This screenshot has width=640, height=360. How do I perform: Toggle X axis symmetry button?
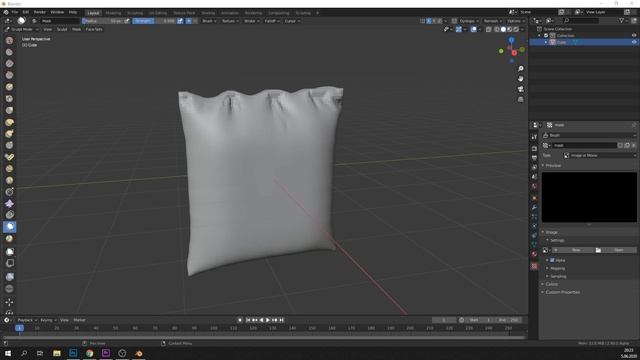[x=429, y=21]
